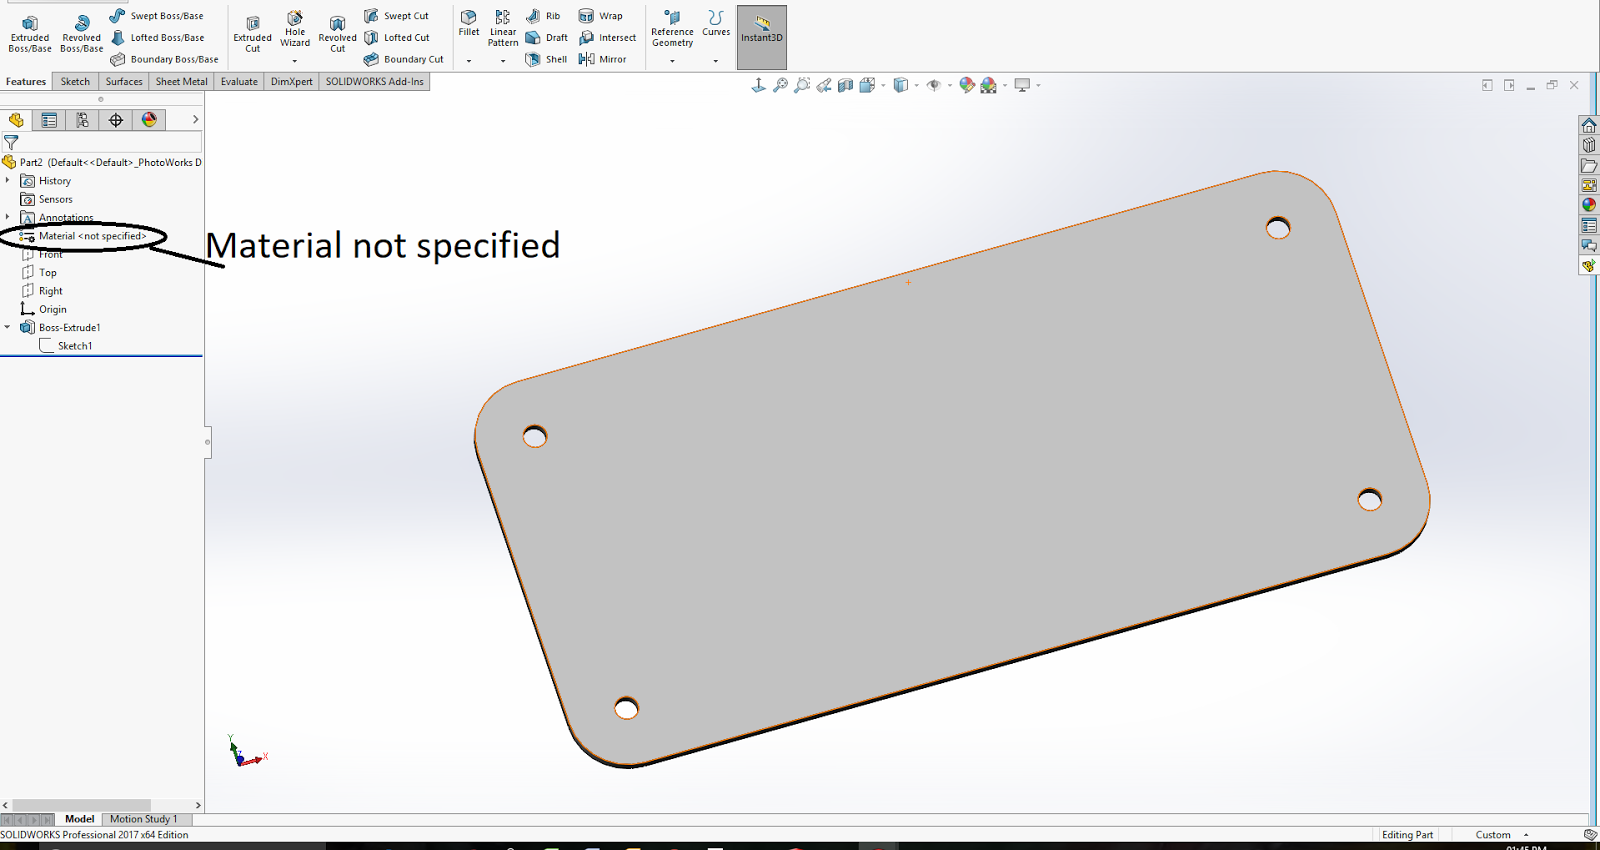Select the Linear Pattern tool
The width and height of the screenshot is (1600, 850).
pos(503,28)
